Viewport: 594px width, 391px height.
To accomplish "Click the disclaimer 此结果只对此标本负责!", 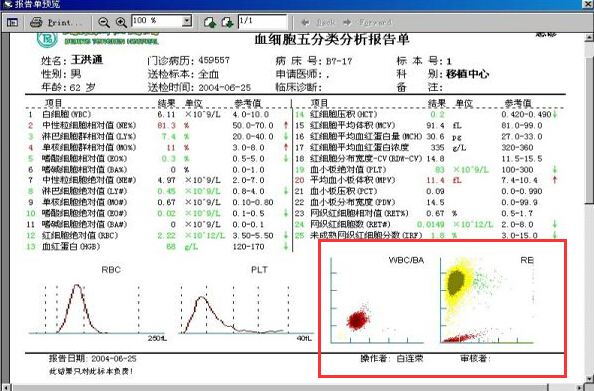I will [91, 371].
